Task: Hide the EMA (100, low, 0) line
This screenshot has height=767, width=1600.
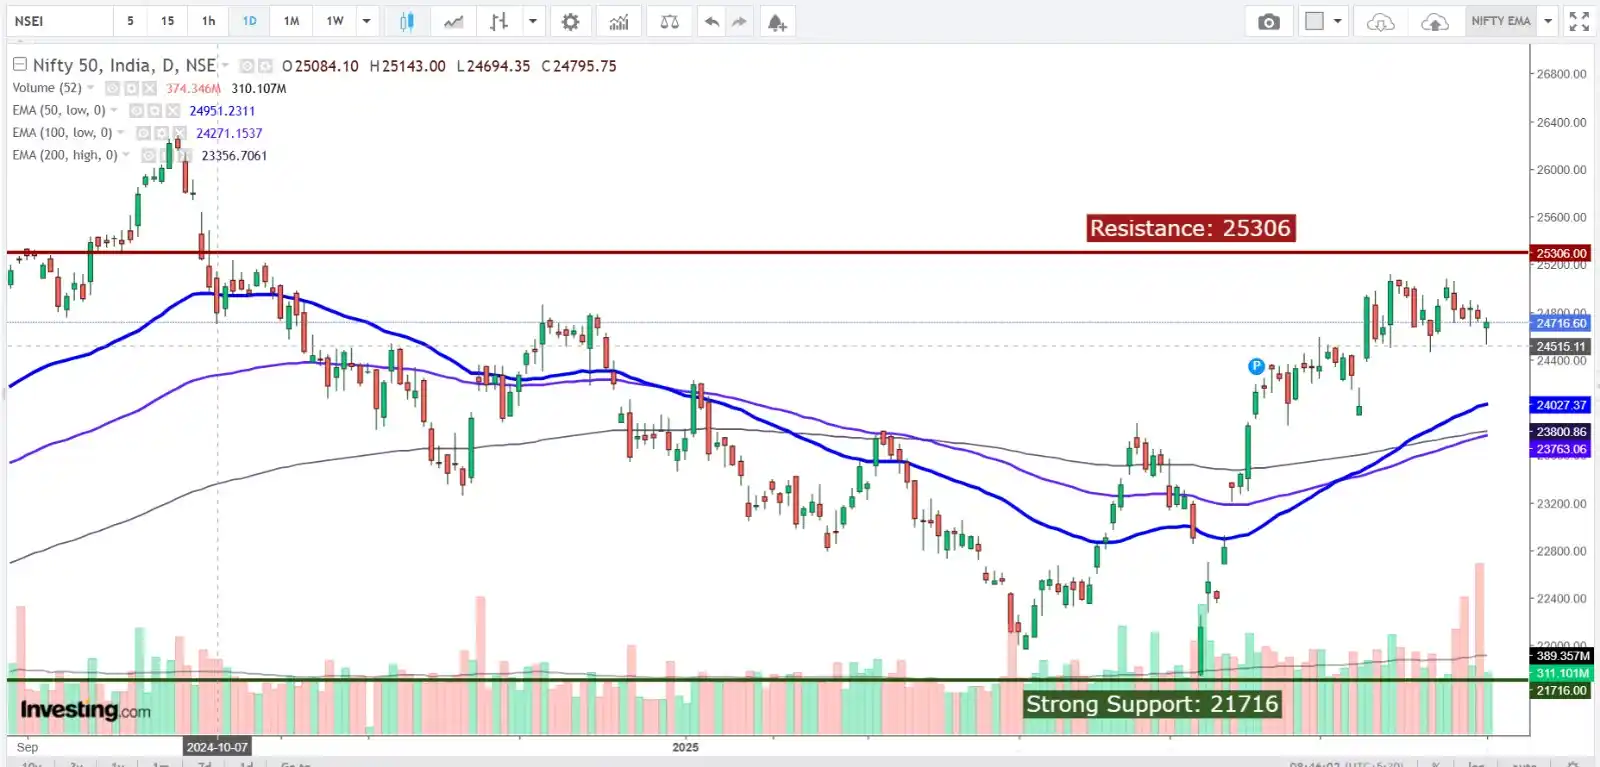Action: click(143, 132)
